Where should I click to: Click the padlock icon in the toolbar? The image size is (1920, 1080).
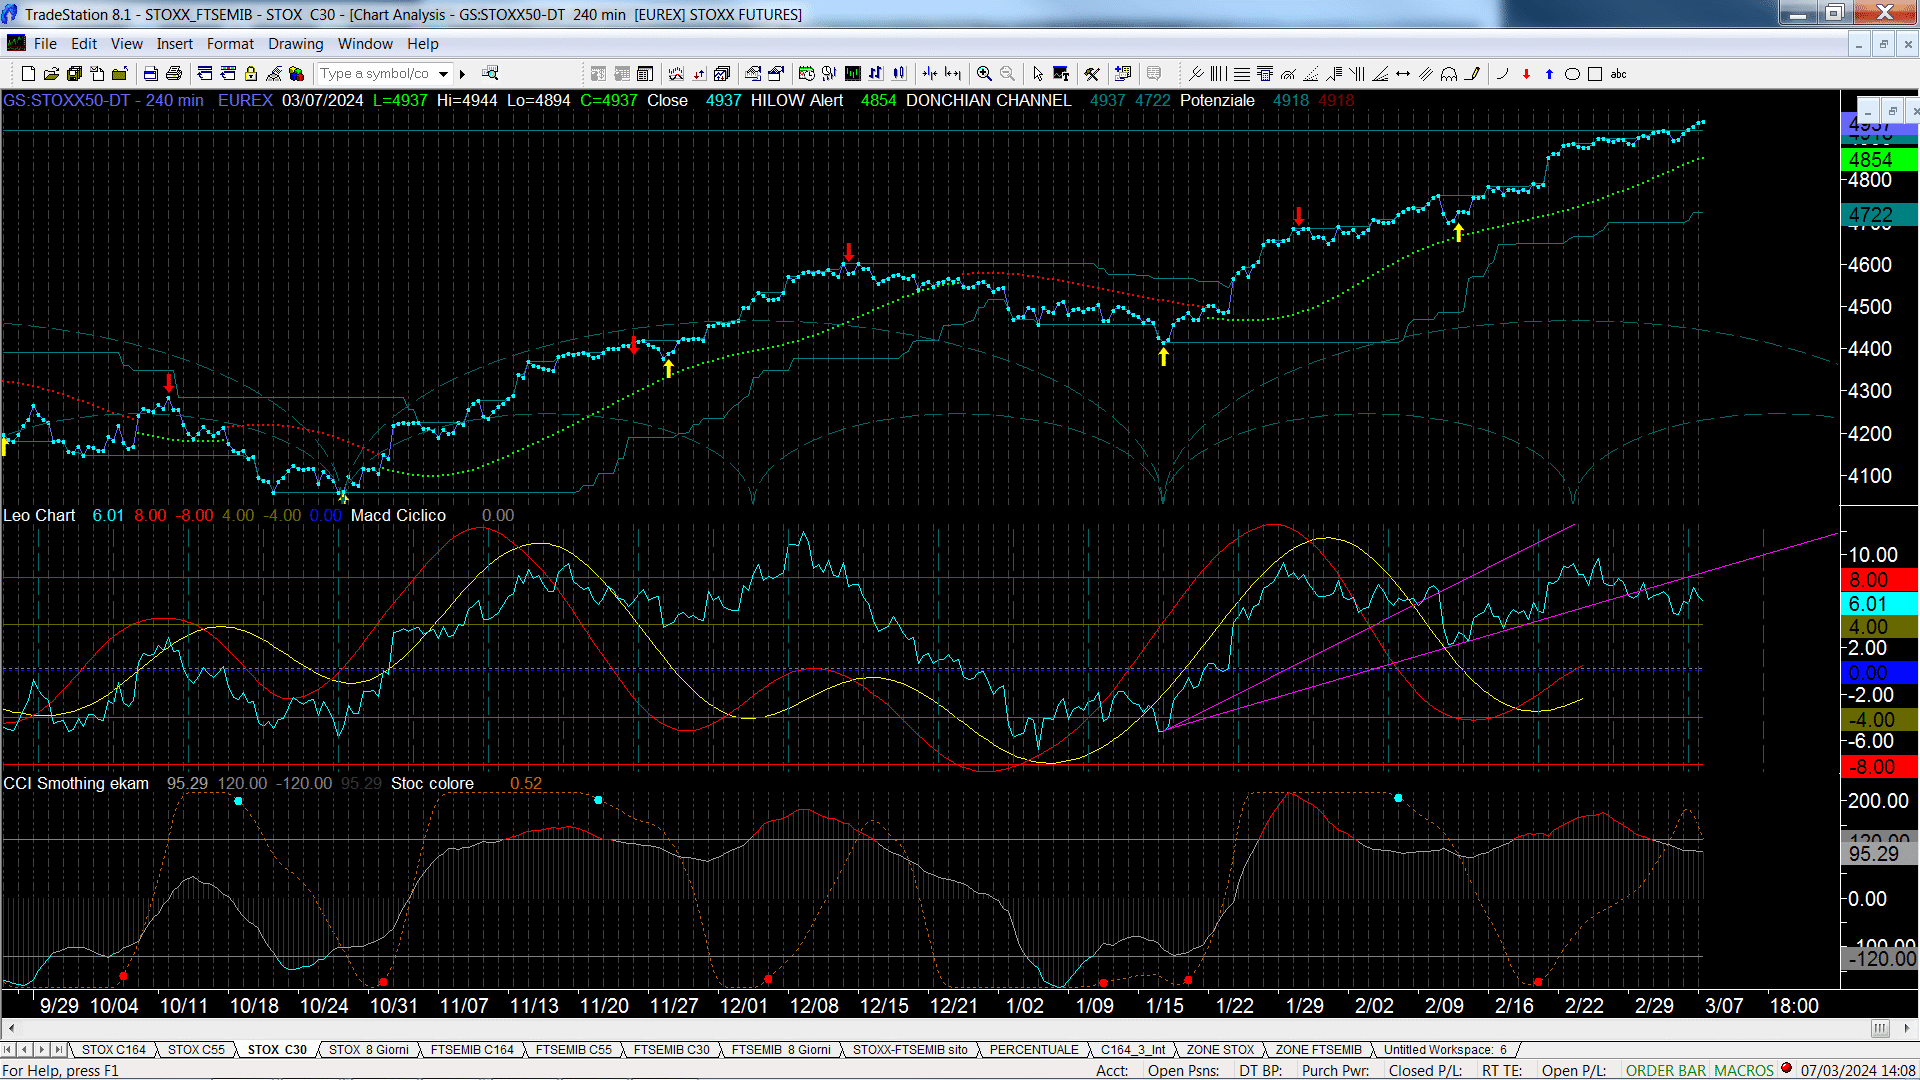(251, 73)
